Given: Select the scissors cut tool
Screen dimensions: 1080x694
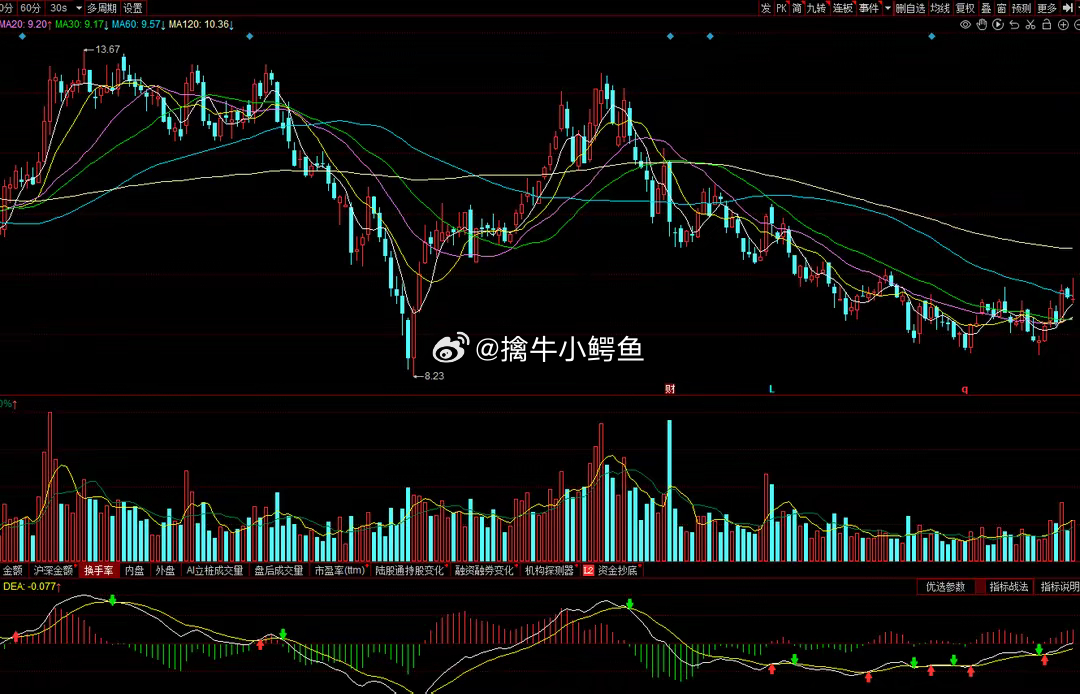Looking at the screenshot, I should (1030, 25).
